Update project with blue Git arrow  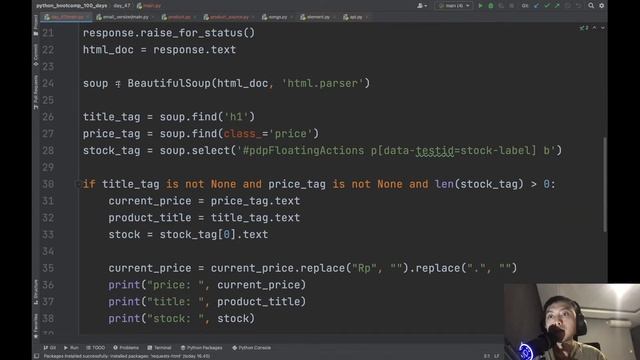[x=536, y=6]
